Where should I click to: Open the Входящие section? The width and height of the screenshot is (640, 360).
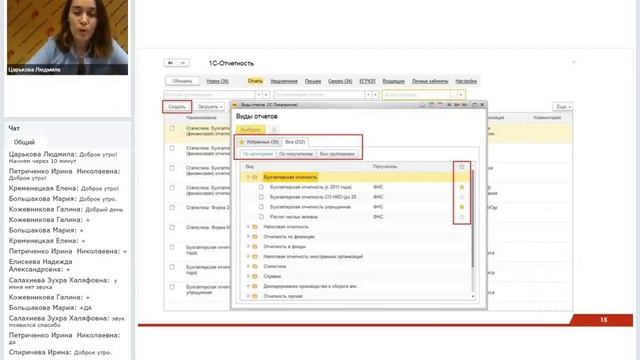pyautogui.click(x=393, y=81)
